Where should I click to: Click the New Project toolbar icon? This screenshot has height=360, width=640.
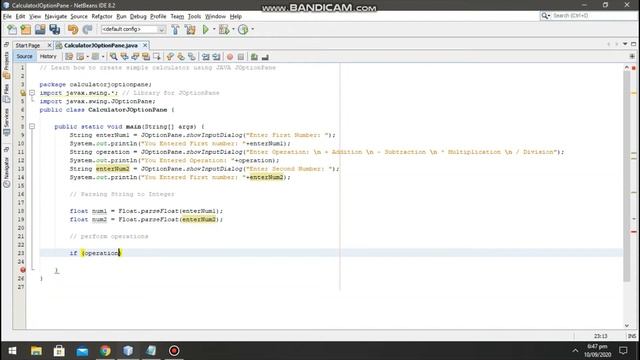(x=26, y=29)
